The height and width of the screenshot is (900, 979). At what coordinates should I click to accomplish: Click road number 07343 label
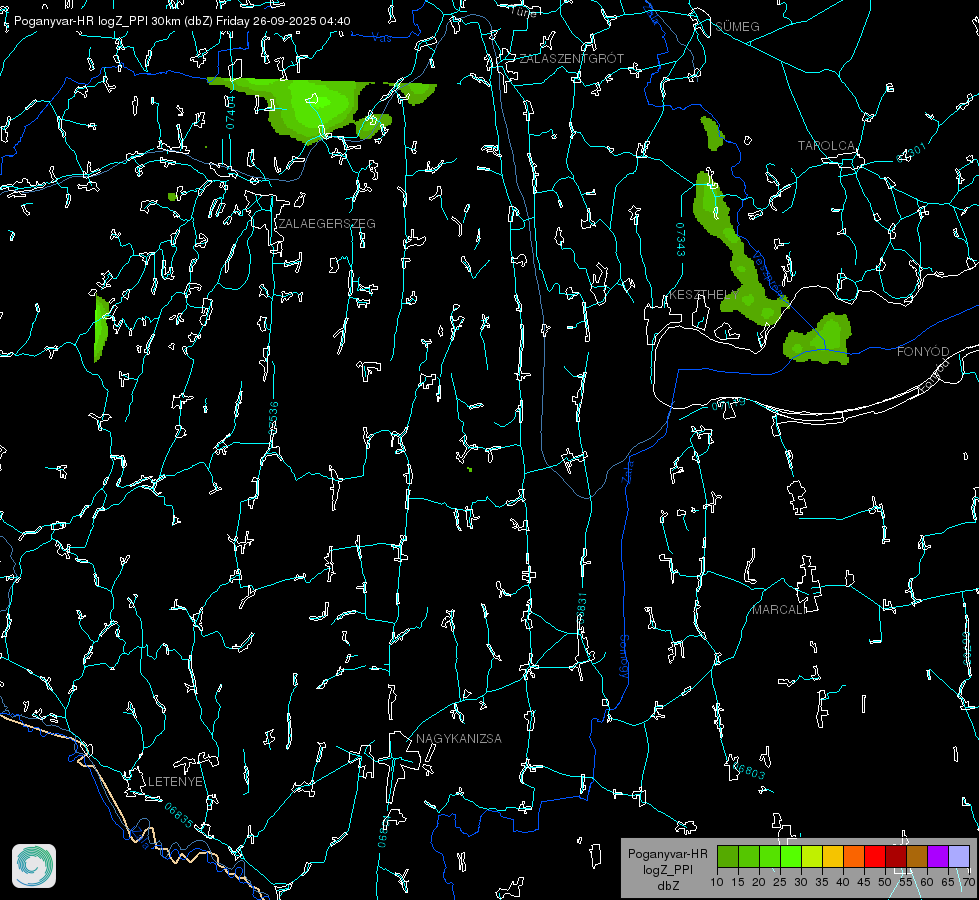point(681,239)
